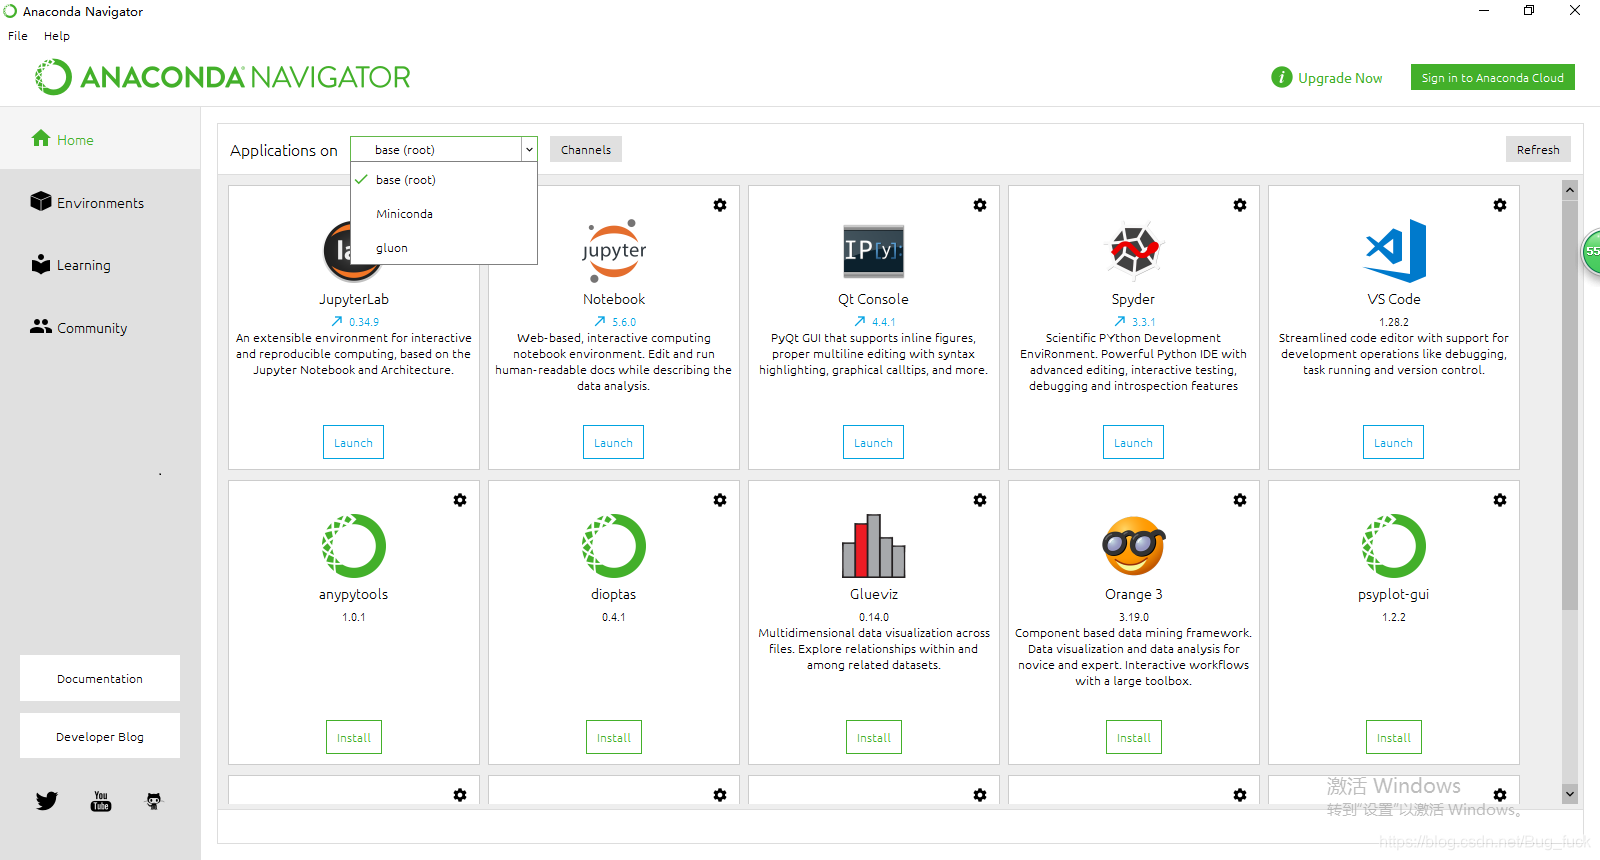Go to the Home tab
Screen dimensions: 1600x860
pos(100,140)
